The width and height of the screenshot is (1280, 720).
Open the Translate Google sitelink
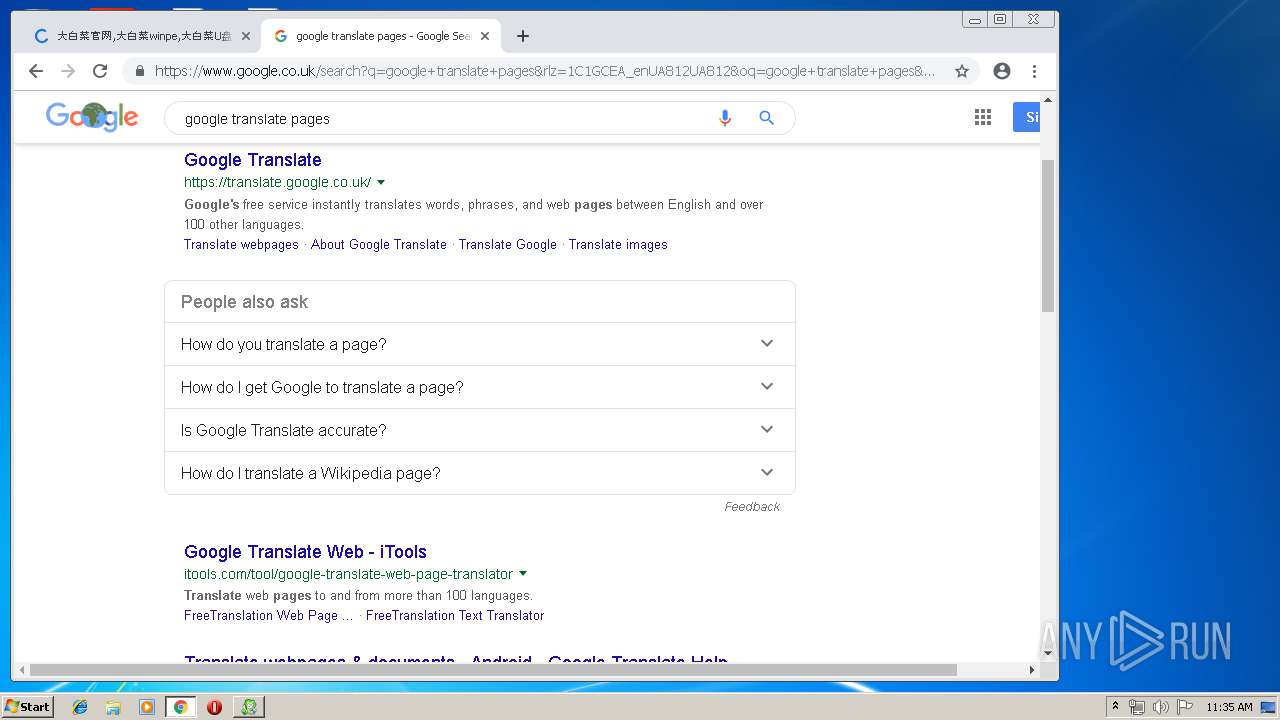(x=508, y=245)
